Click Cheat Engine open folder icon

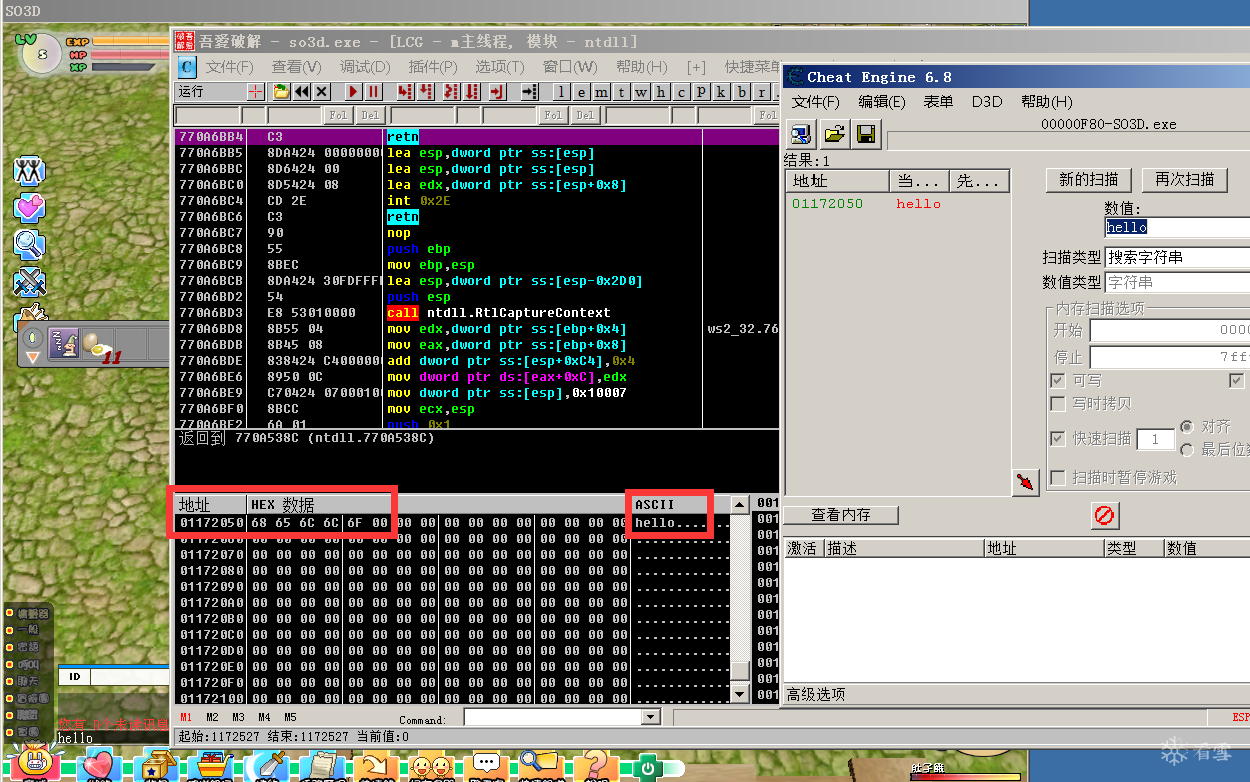(x=833, y=133)
